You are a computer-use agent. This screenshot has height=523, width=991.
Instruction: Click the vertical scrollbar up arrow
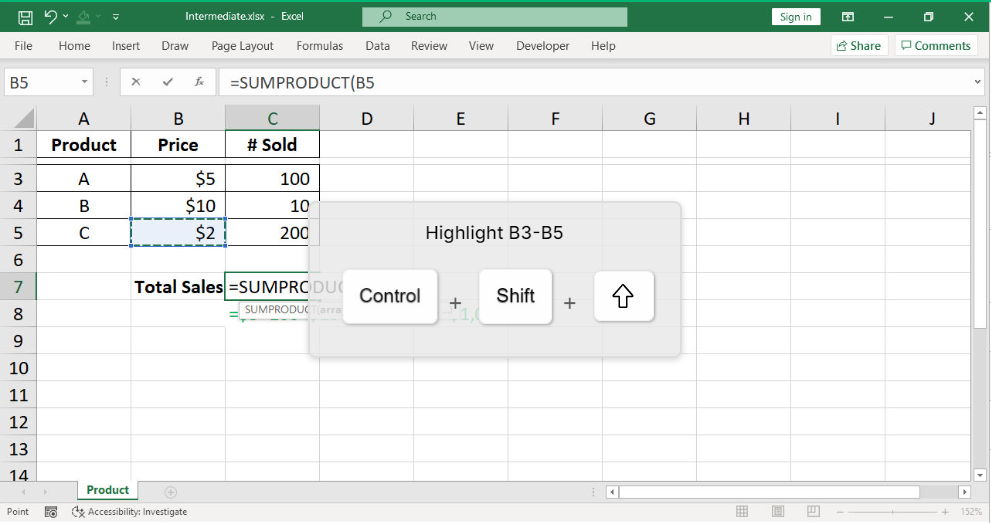pos(980,113)
